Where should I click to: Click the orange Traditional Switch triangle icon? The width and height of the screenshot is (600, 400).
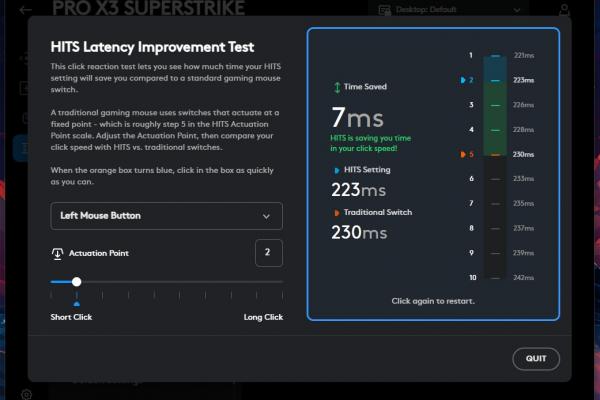coord(337,213)
